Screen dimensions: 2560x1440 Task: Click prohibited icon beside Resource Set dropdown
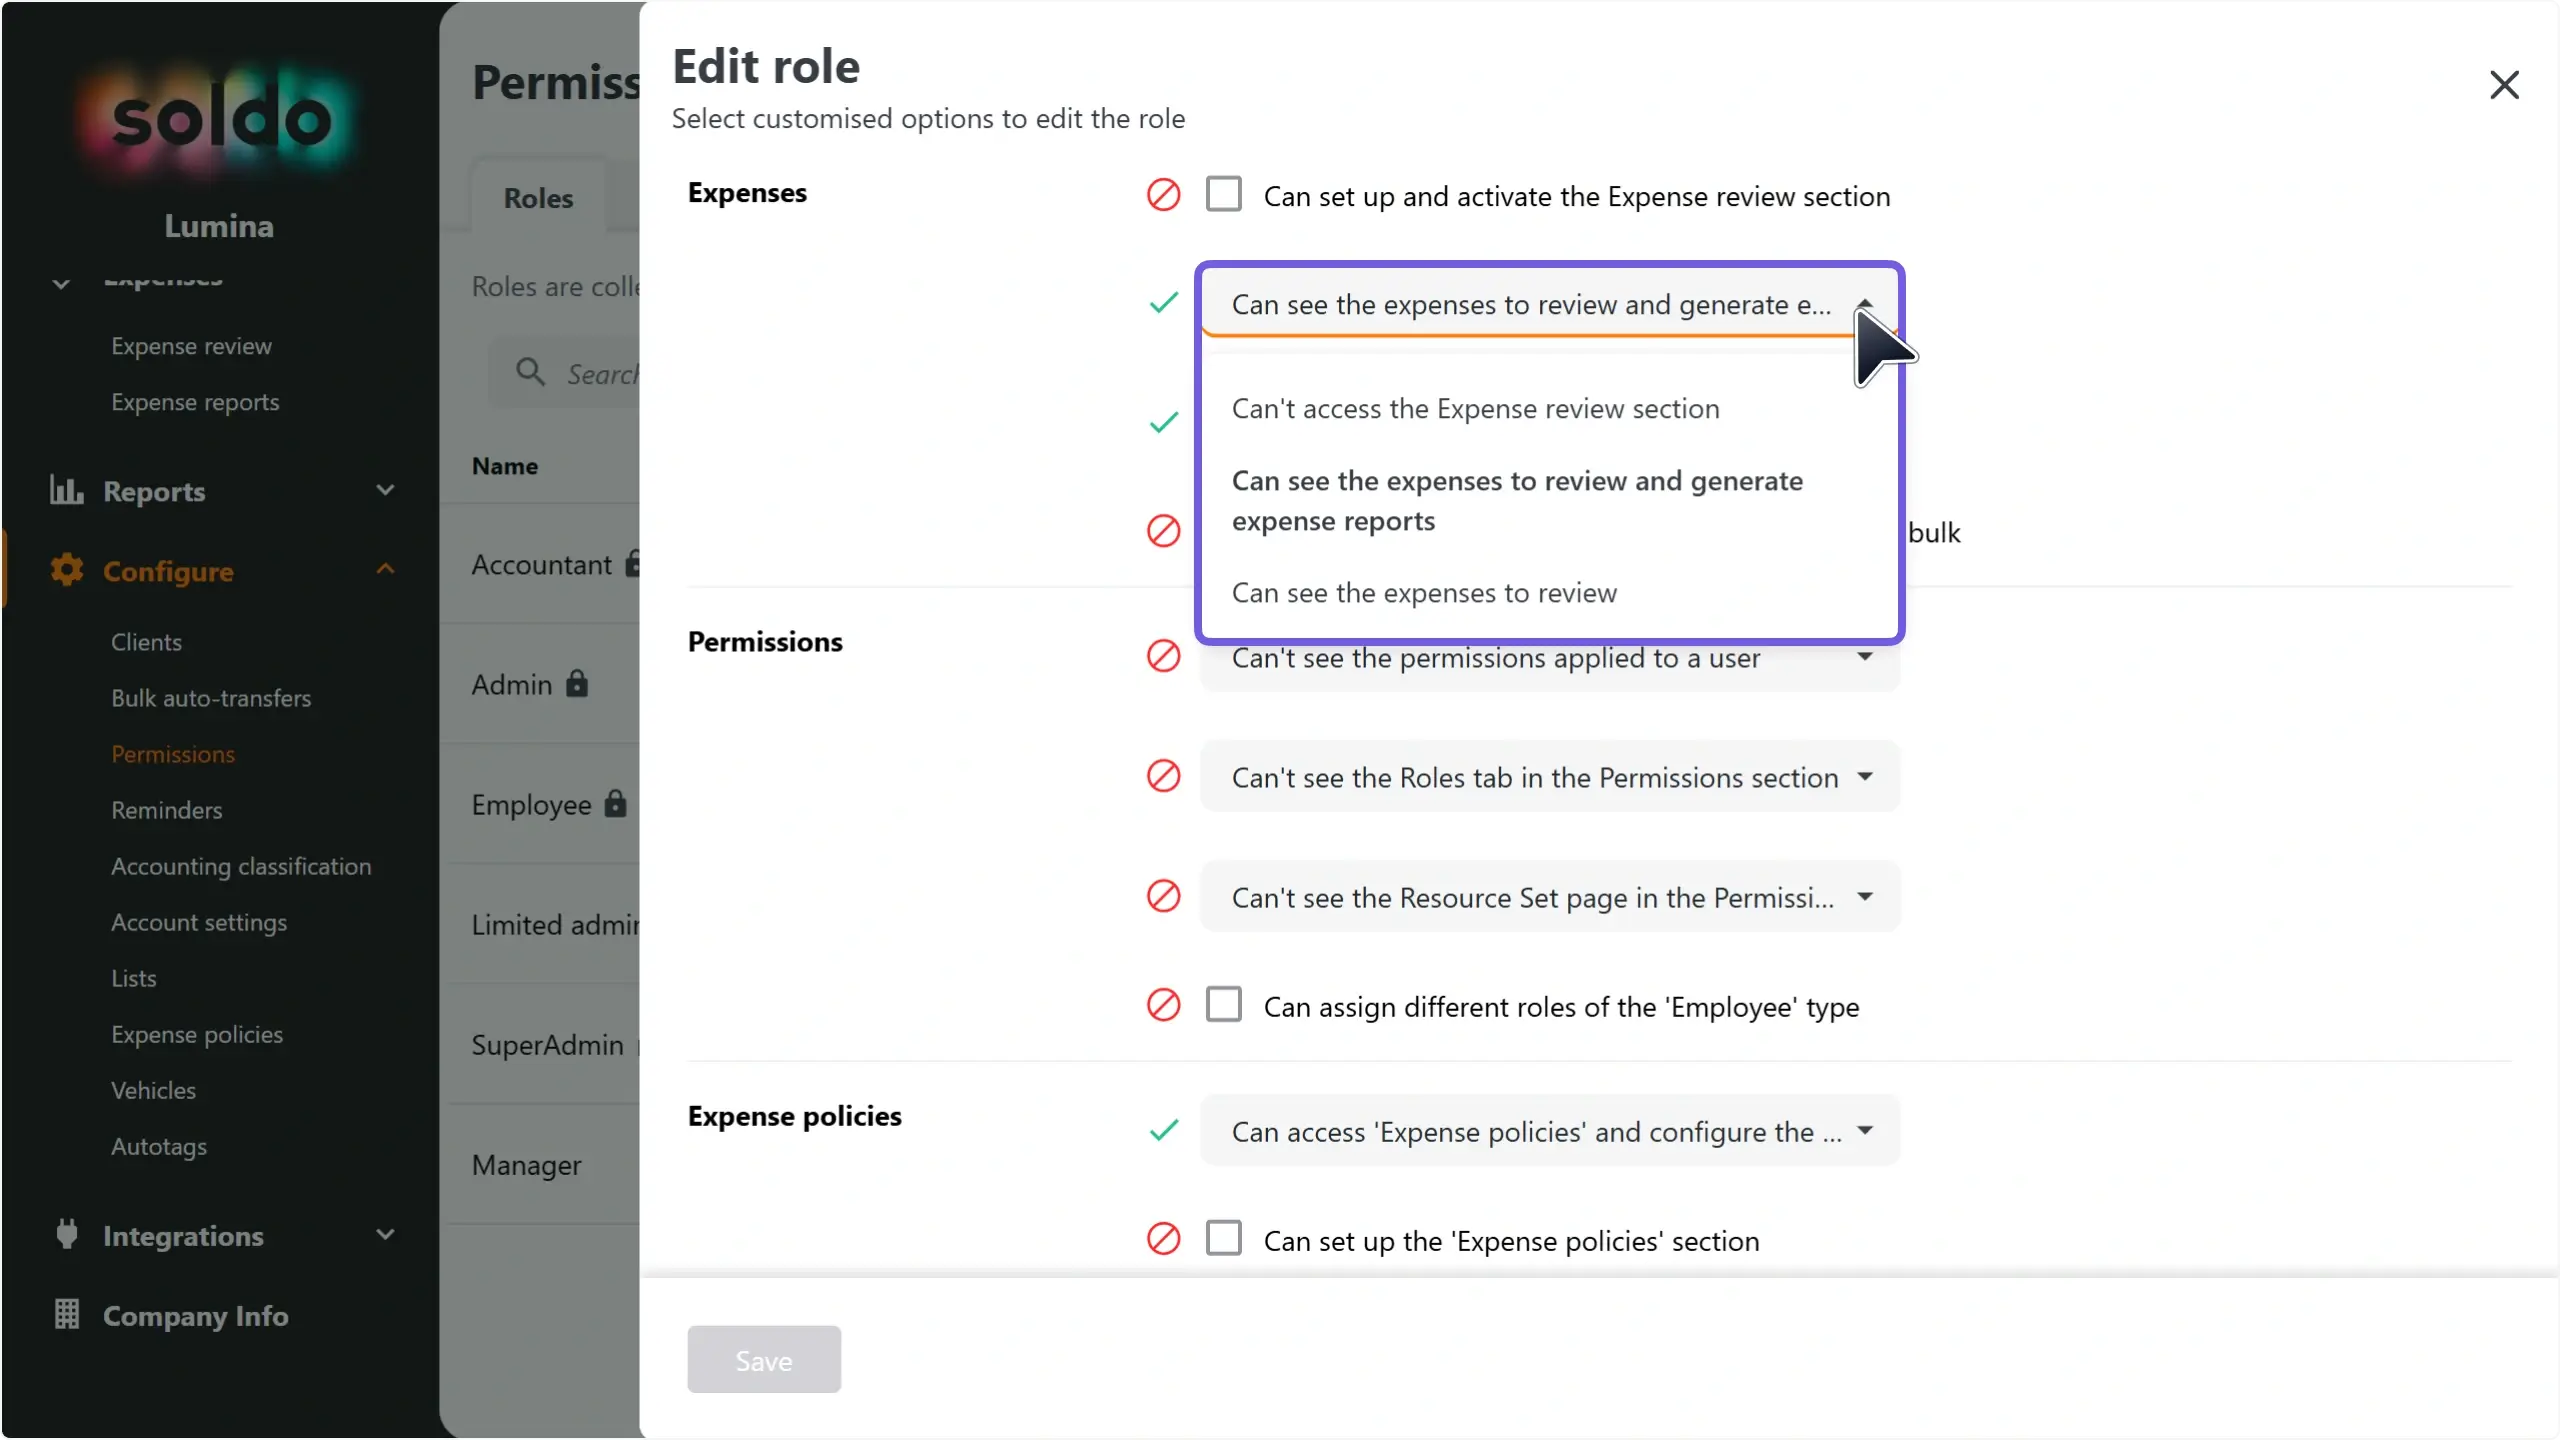pyautogui.click(x=1163, y=897)
